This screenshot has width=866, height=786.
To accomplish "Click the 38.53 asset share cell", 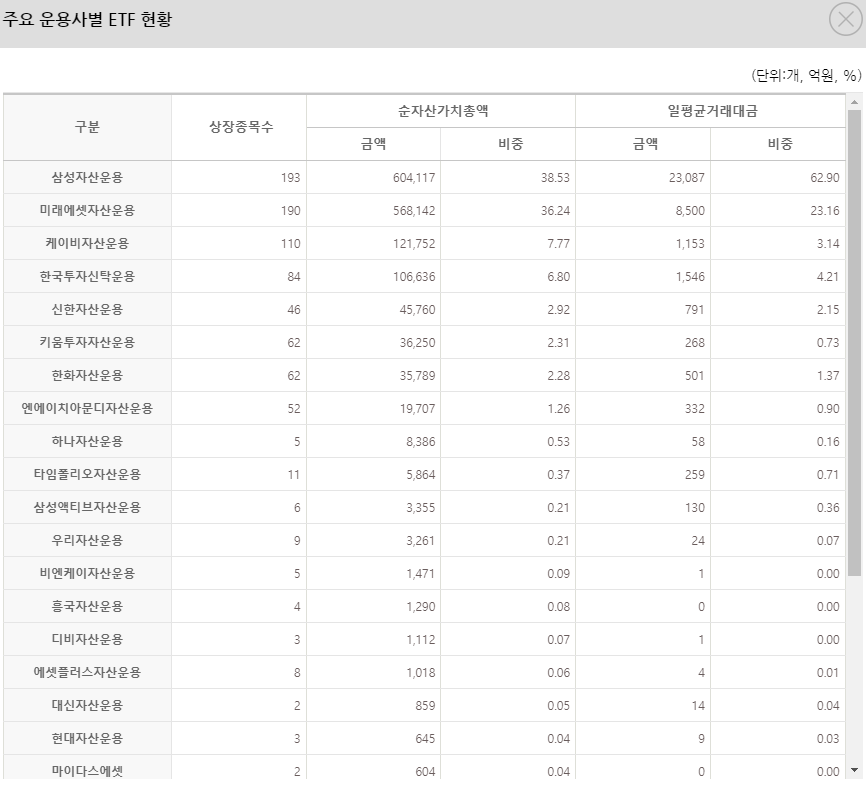I will click(x=555, y=178).
